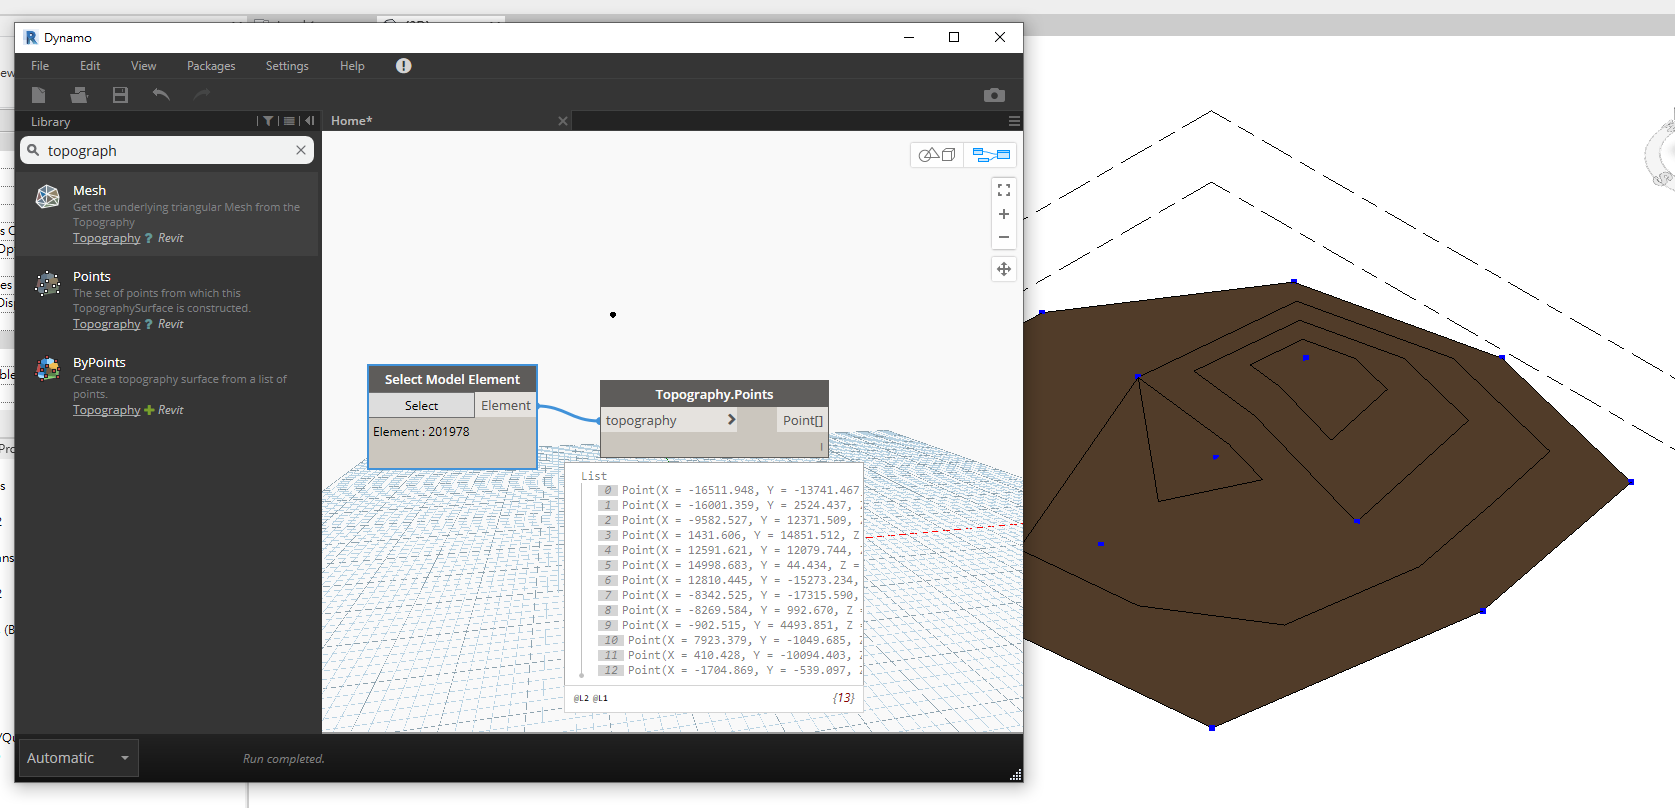The width and height of the screenshot is (1675, 808).
Task: Save the graph with the floppy disk icon
Action: [120, 95]
